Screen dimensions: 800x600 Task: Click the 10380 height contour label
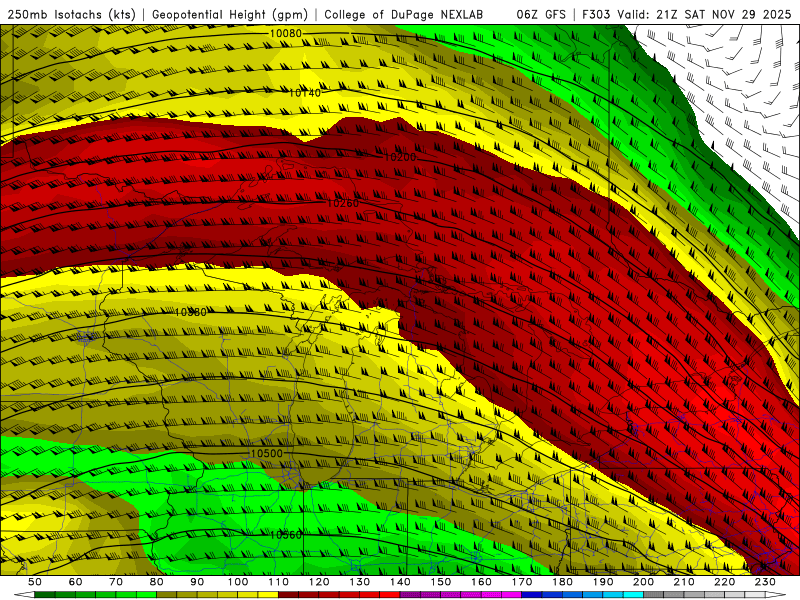pos(190,312)
